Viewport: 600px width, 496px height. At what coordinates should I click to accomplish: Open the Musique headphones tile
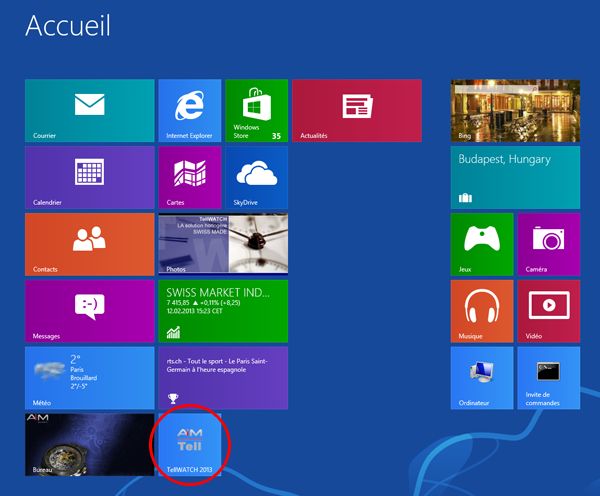(481, 310)
